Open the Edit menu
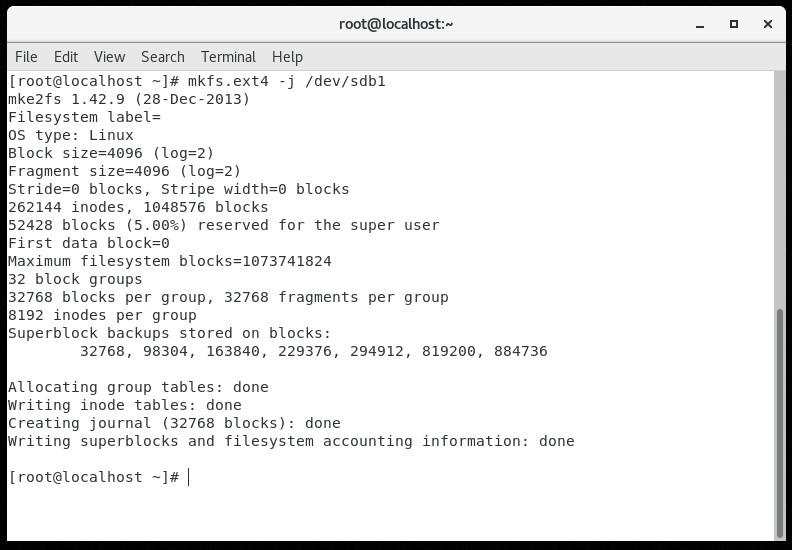The image size is (792, 550). tap(66, 57)
